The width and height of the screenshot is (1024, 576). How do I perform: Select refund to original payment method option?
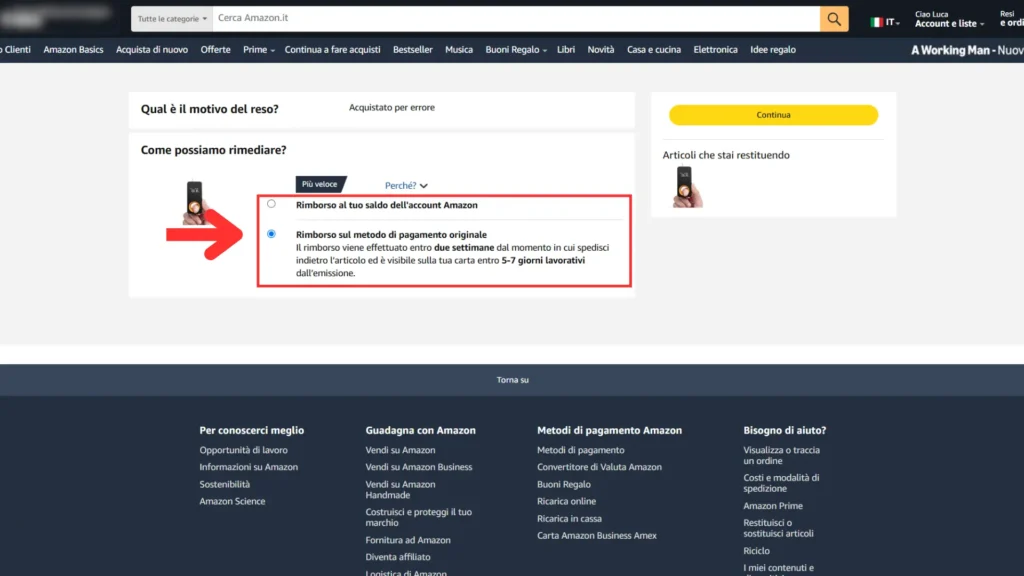[271, 234]
